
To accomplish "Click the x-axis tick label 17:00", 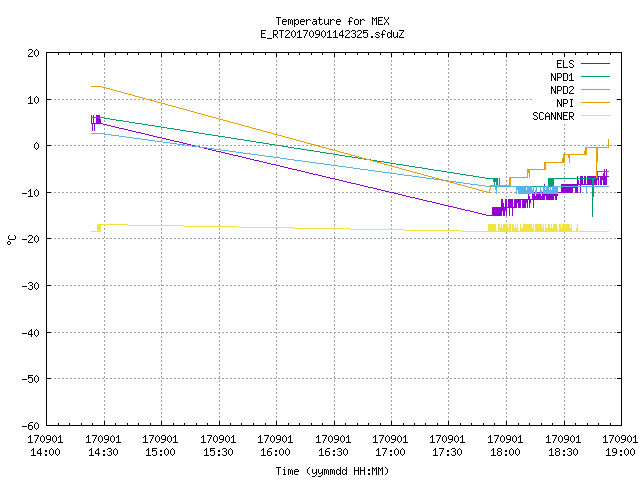I will pyautogui.click(x=391, y=452).
